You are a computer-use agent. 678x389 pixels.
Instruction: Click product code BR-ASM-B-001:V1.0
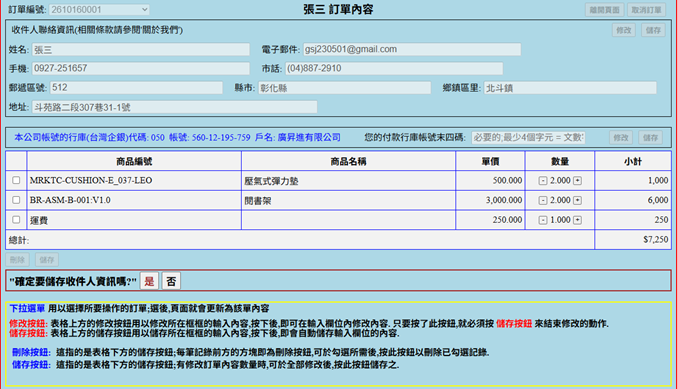pos(70,200)
